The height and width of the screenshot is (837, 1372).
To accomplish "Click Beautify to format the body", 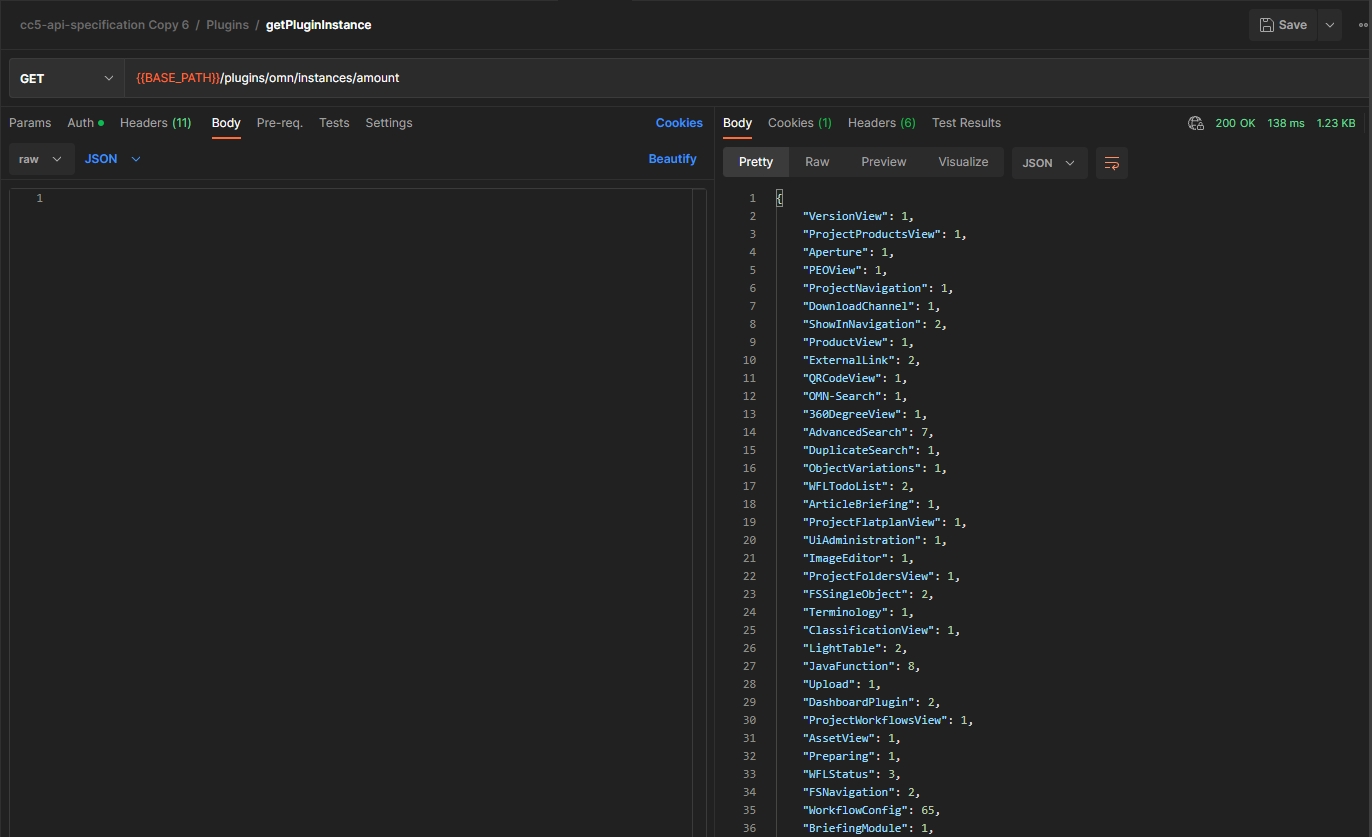I will click(x=672, y=159).
